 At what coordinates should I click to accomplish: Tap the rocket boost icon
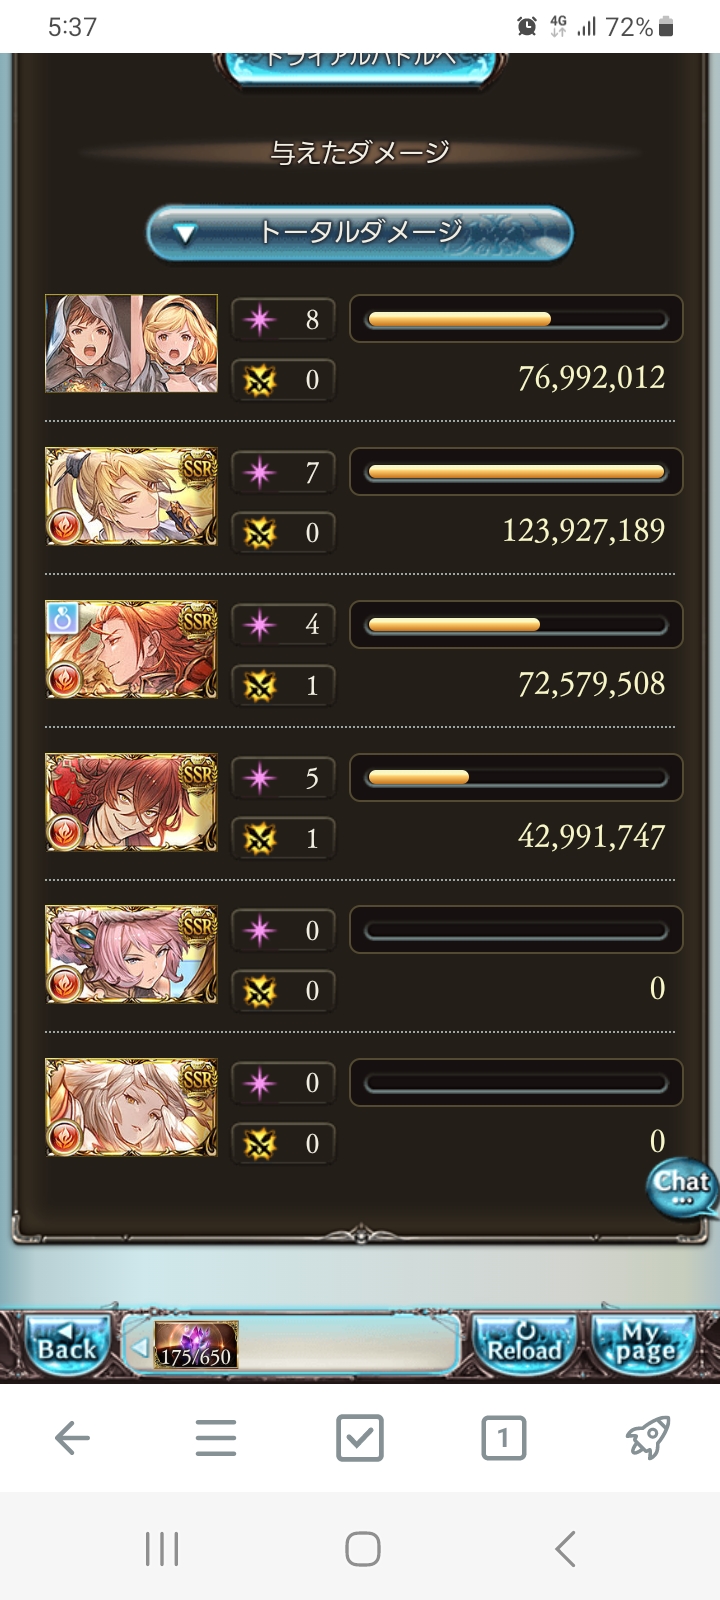tap(648, 1438)
